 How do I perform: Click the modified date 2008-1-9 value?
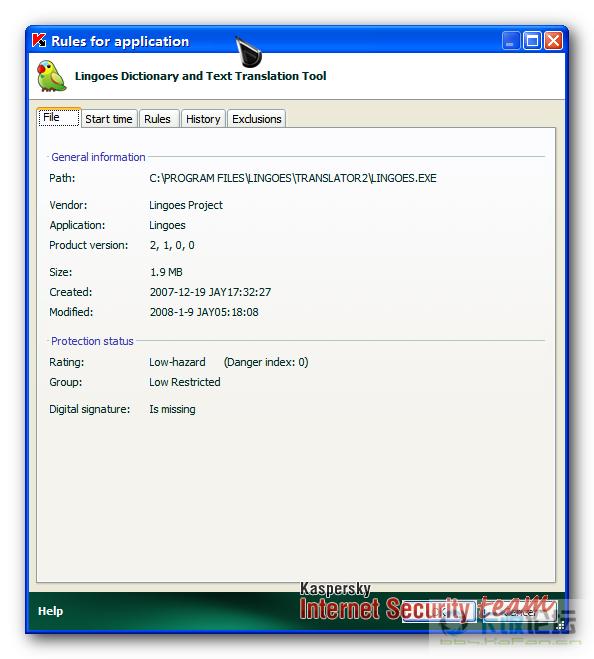click(x=204, y=312)
